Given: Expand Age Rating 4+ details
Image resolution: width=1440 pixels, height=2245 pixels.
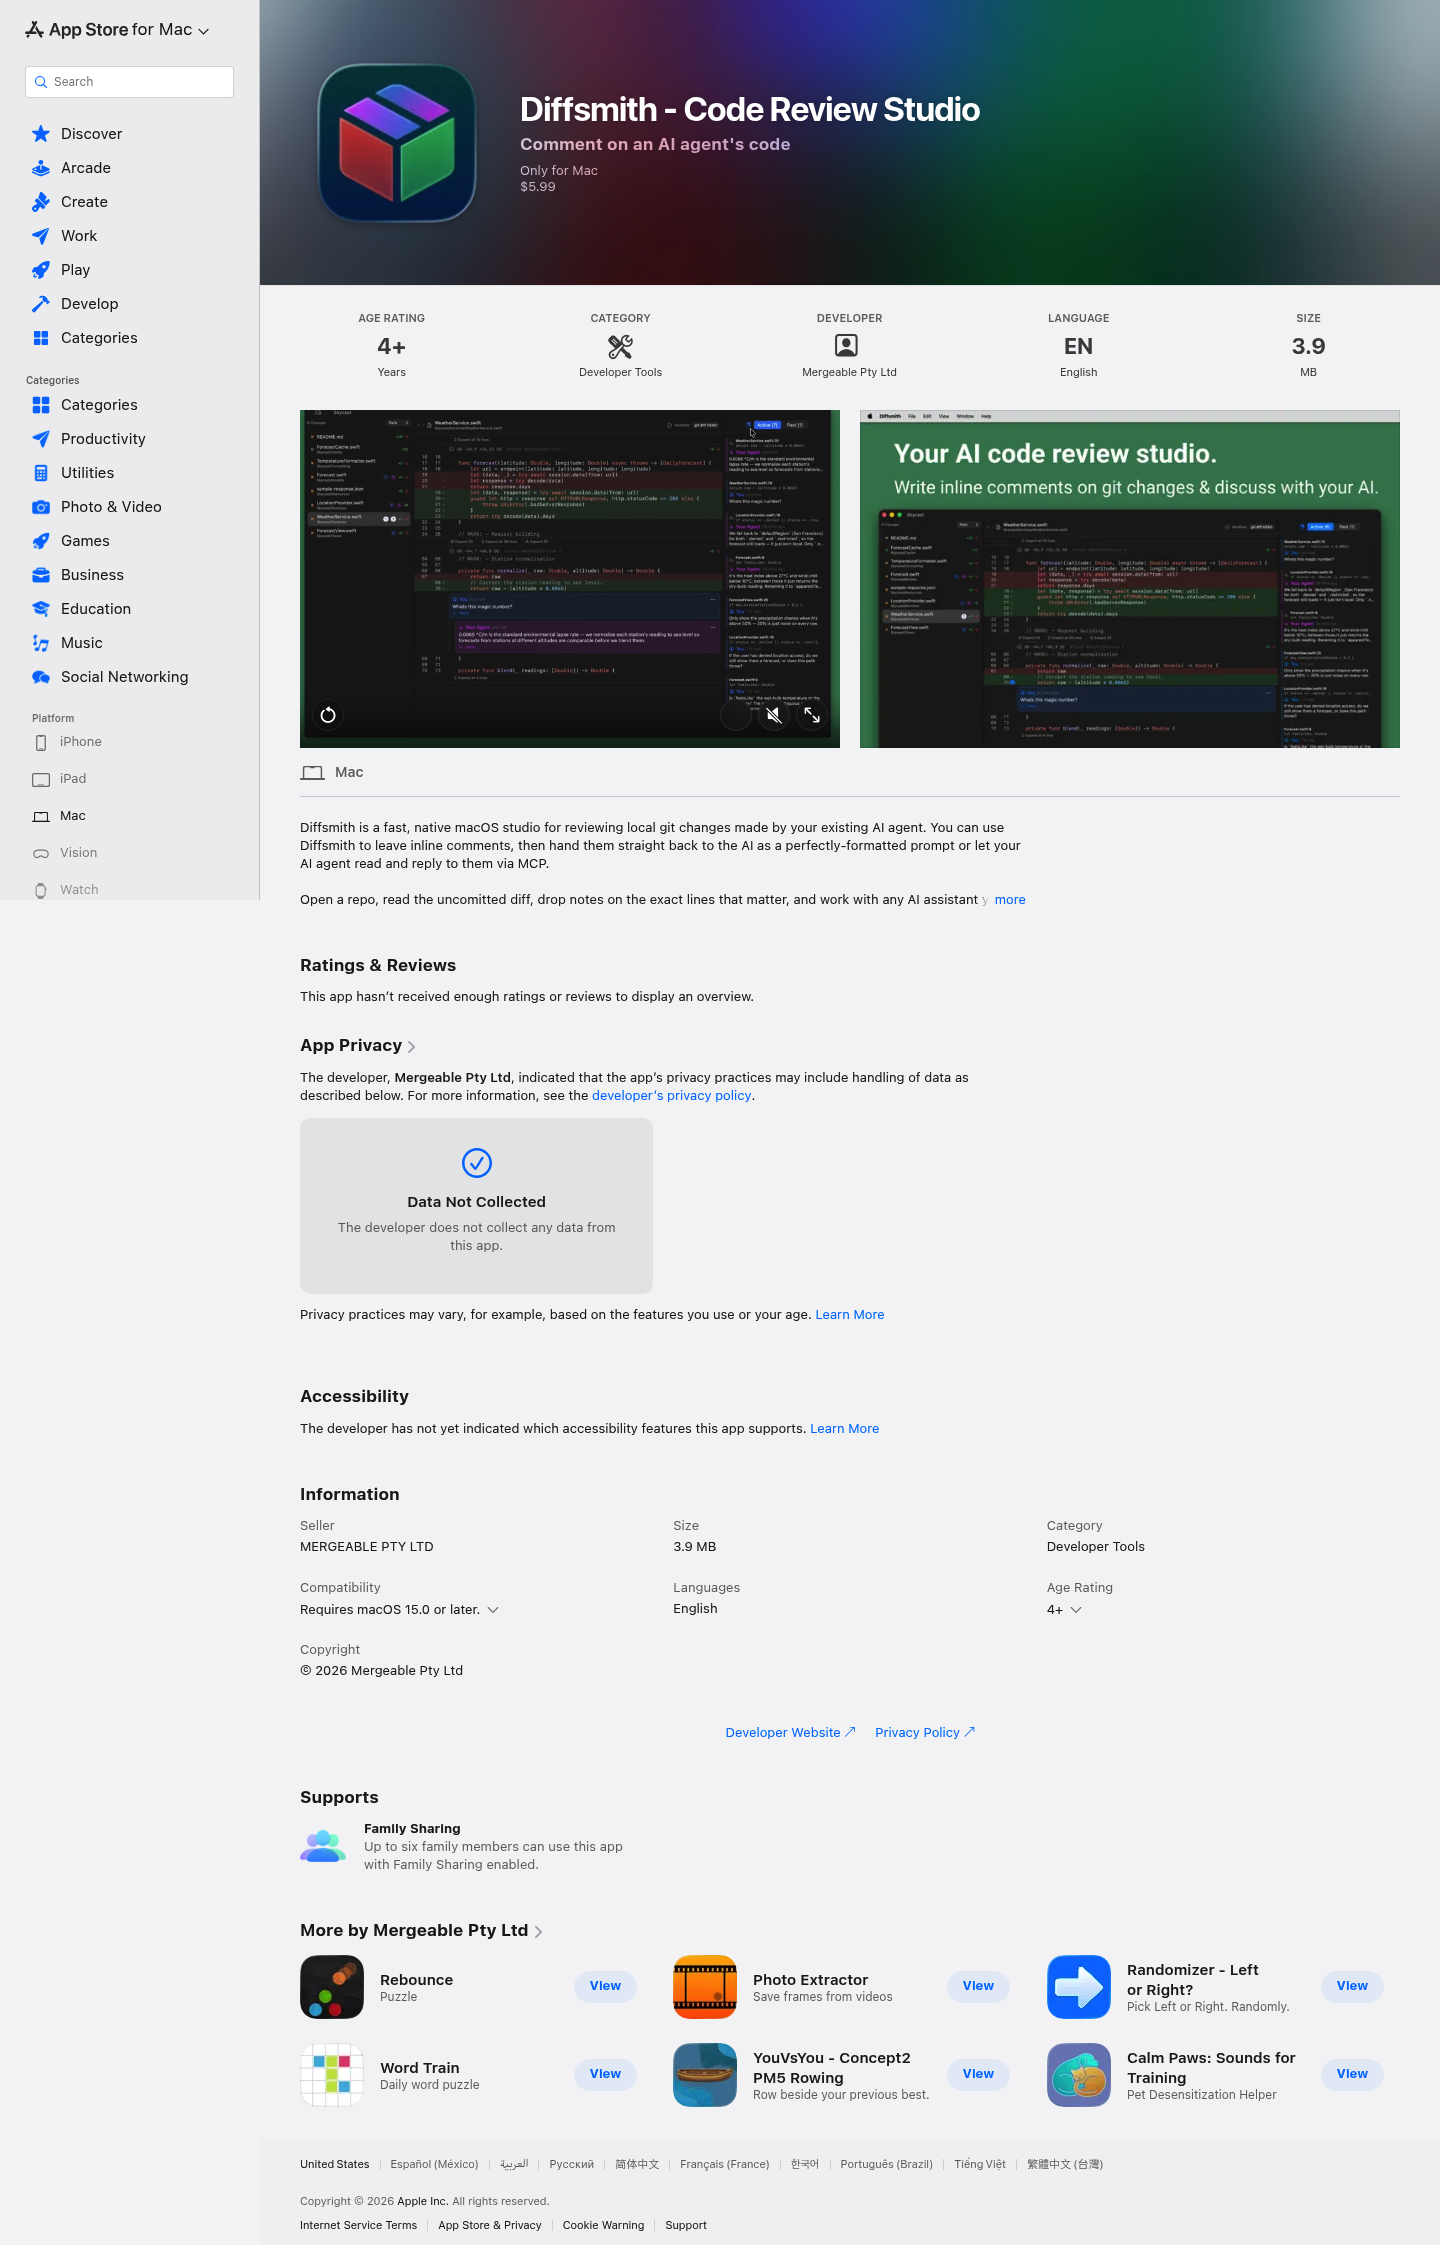Looking at the screenshot, I should click(1076, 1610).
